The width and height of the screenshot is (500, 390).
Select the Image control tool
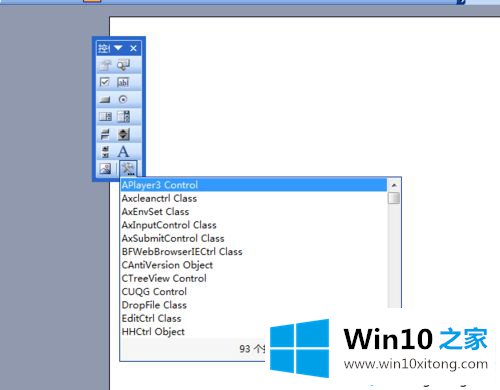coord(105,169)
